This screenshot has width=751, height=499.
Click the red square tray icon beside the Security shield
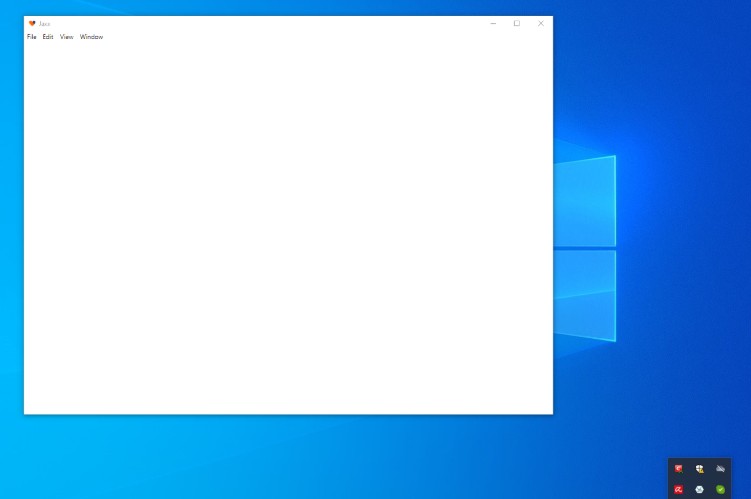click(x=679, y=469)
